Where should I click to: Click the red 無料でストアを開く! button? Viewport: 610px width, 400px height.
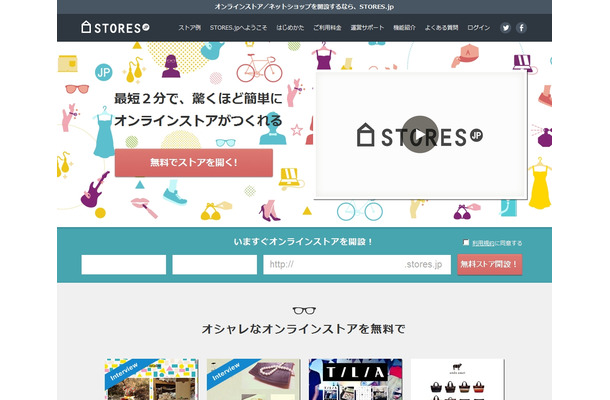point(194,163)
